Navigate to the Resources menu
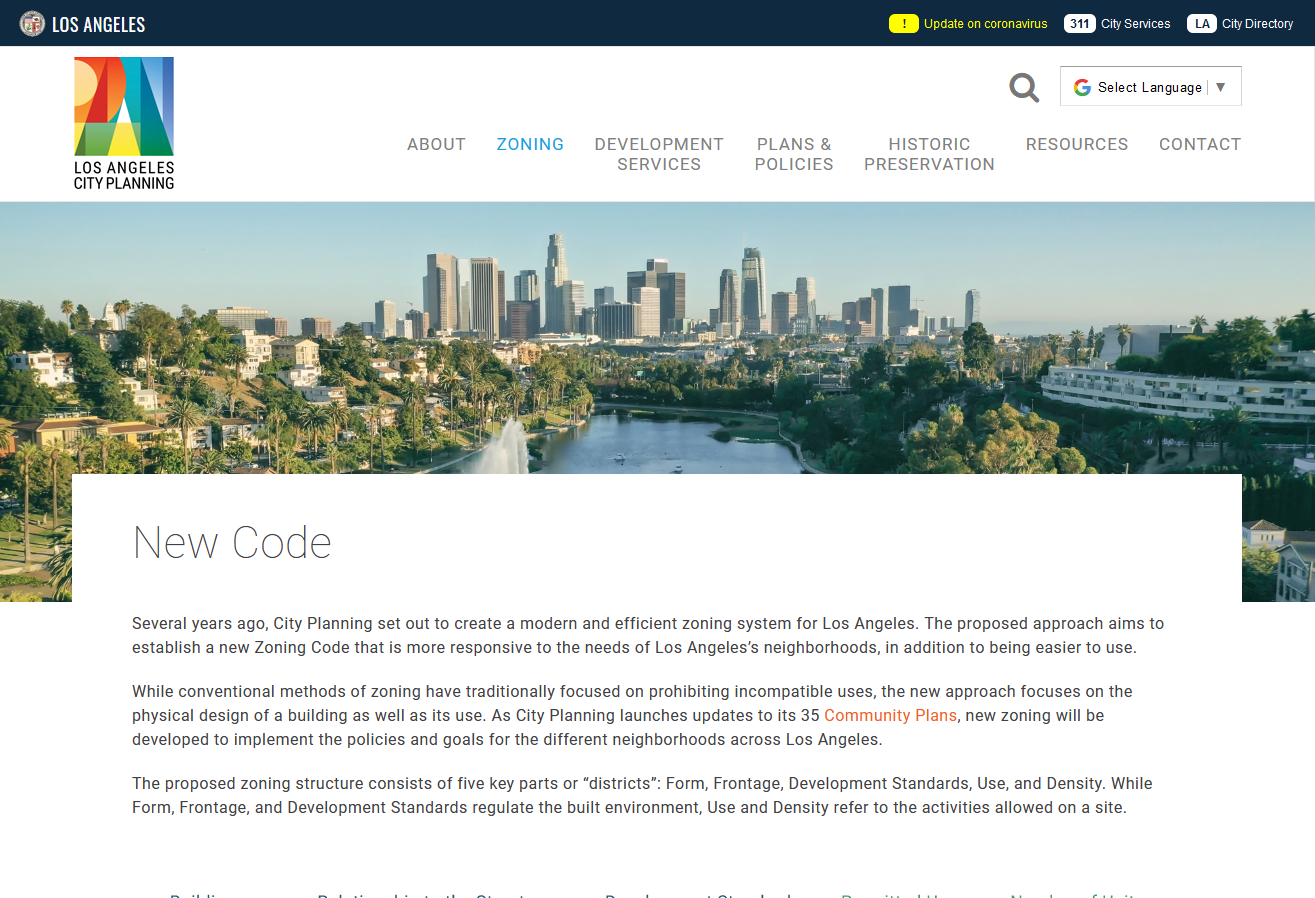This screenshot has height=898, width=1315. click(x=1076, y=144)
